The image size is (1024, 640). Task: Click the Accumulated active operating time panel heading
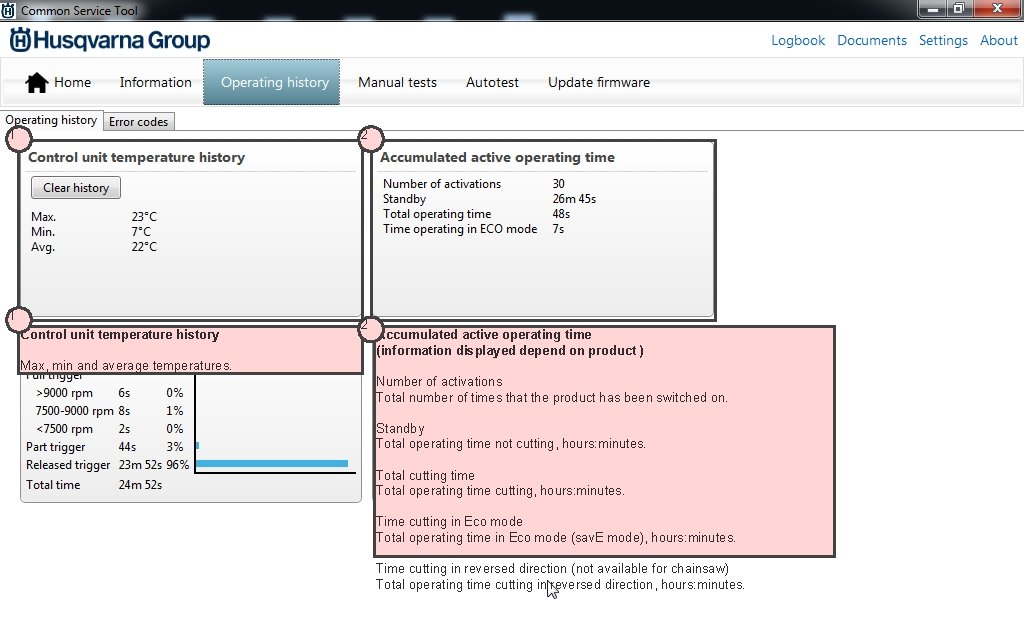click(498, 157)
